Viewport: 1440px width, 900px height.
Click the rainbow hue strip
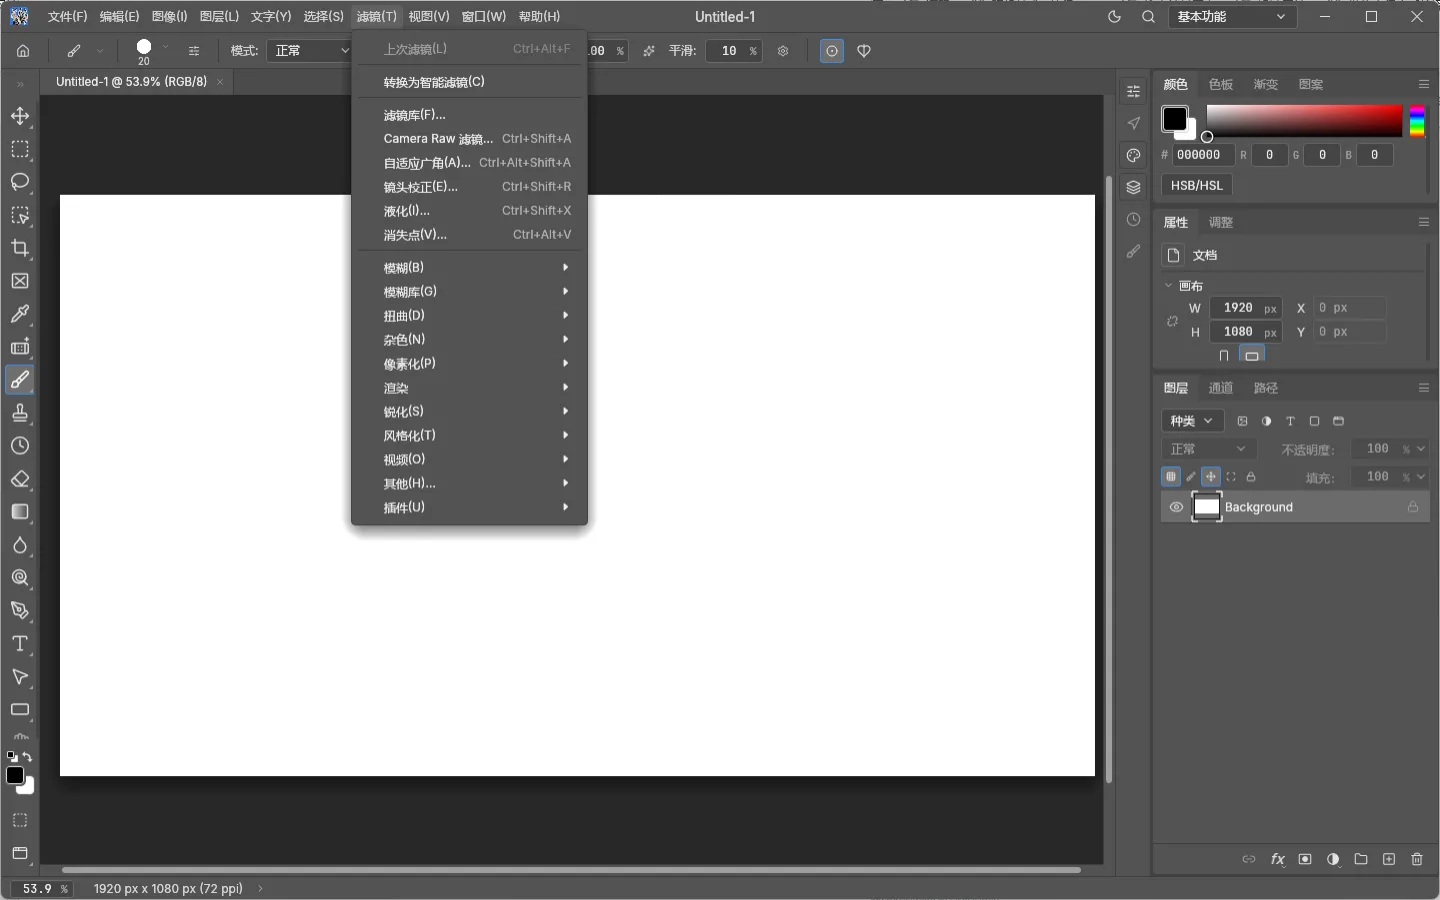[1417, 120]
